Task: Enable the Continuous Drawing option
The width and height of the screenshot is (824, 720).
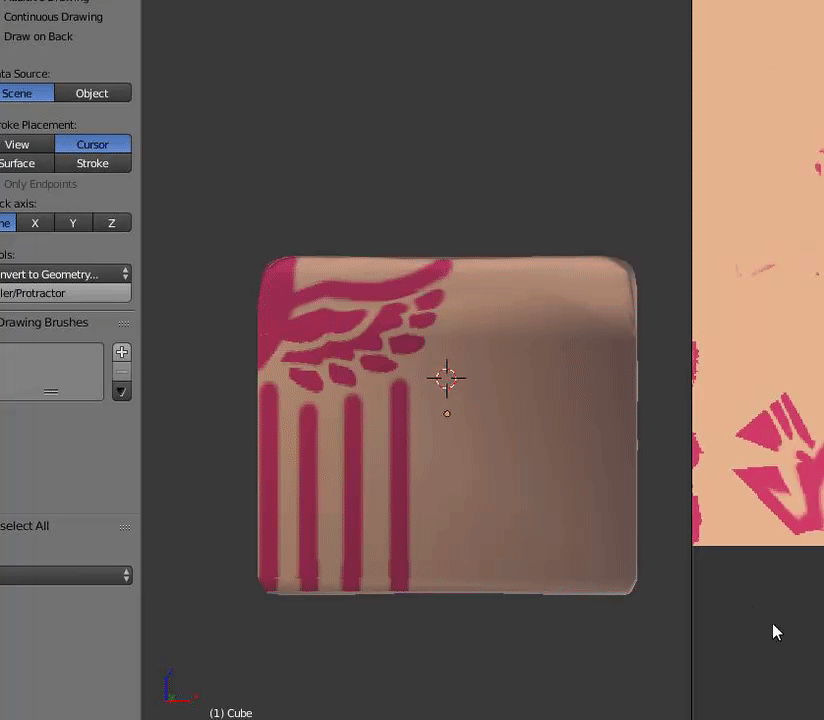Action: click(53, 17)
